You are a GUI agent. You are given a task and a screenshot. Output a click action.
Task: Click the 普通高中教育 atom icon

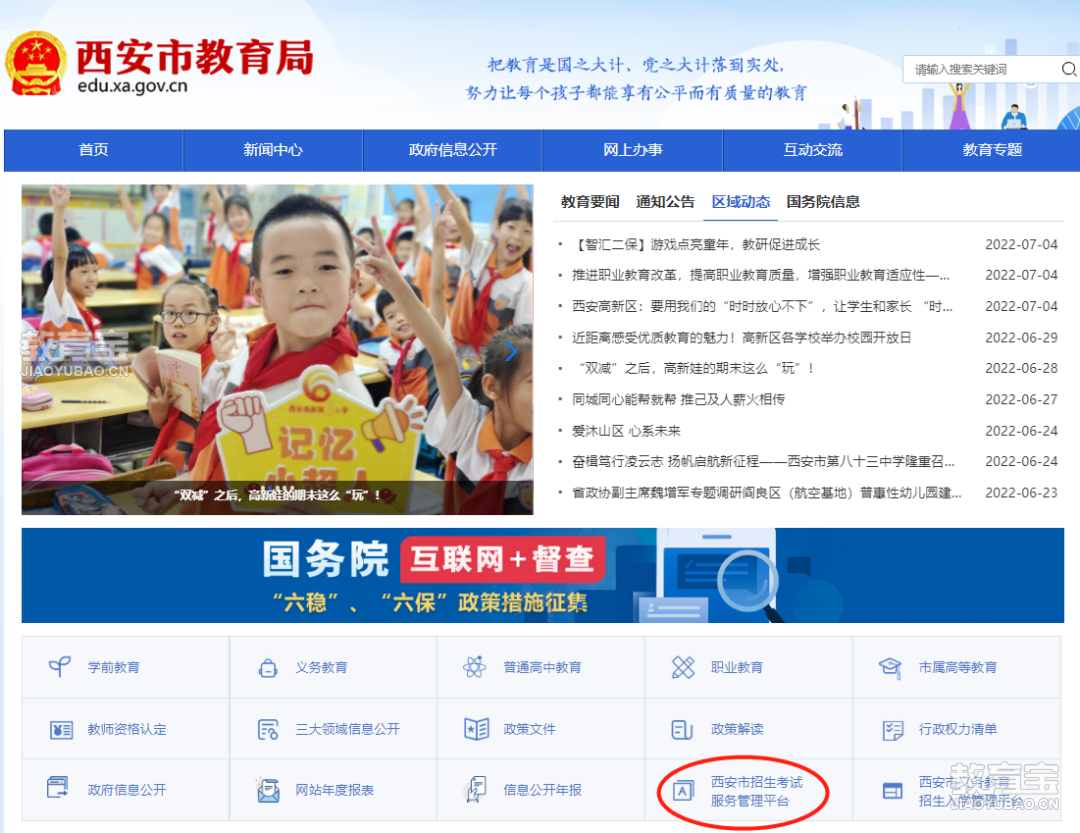[475, 666]
